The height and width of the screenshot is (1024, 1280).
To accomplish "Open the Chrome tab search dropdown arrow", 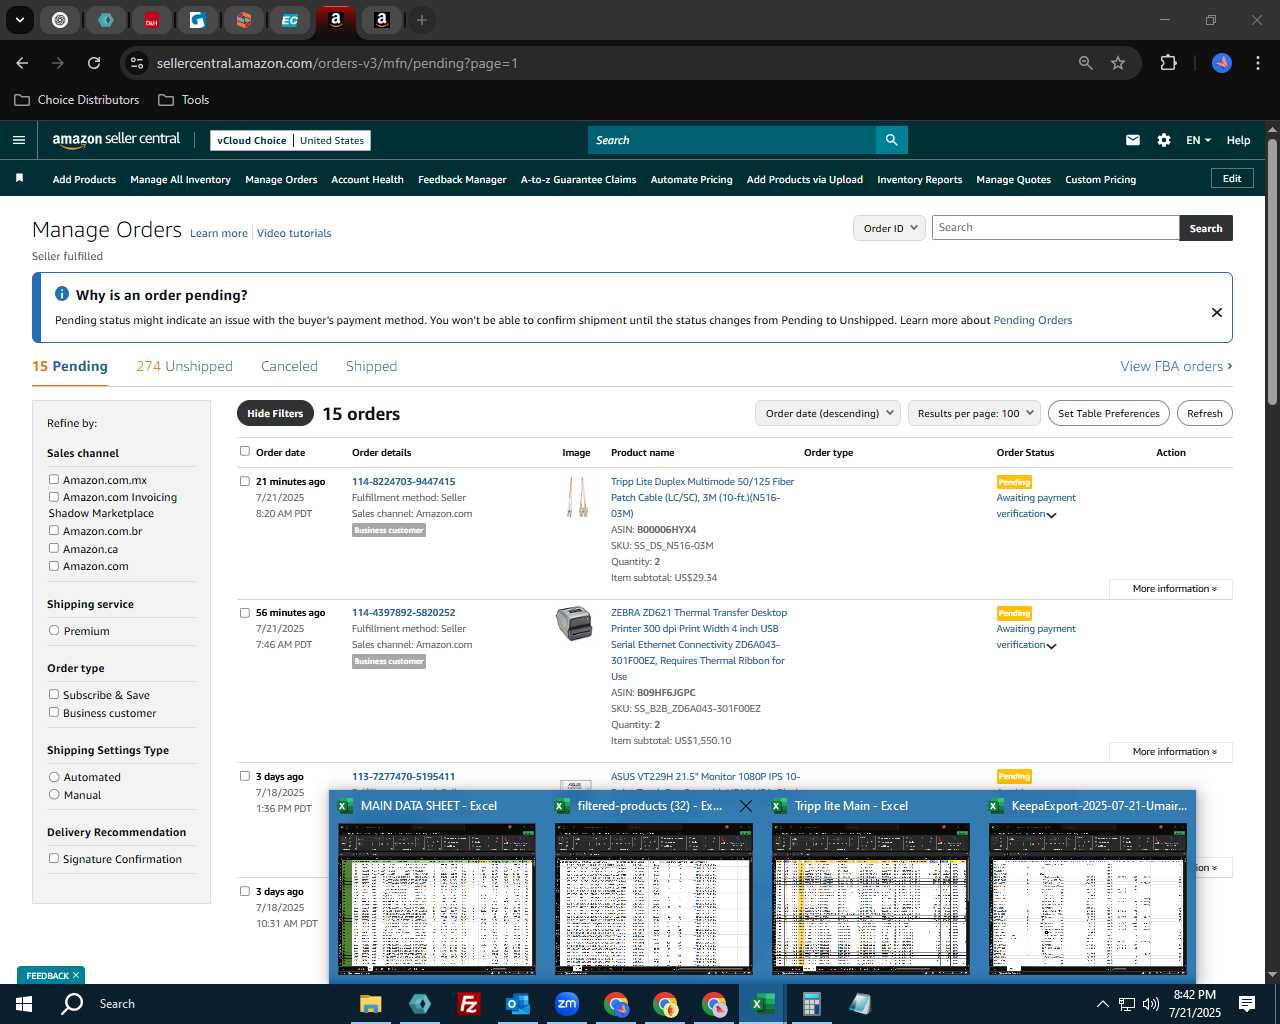I will click(x=20, y=20).
